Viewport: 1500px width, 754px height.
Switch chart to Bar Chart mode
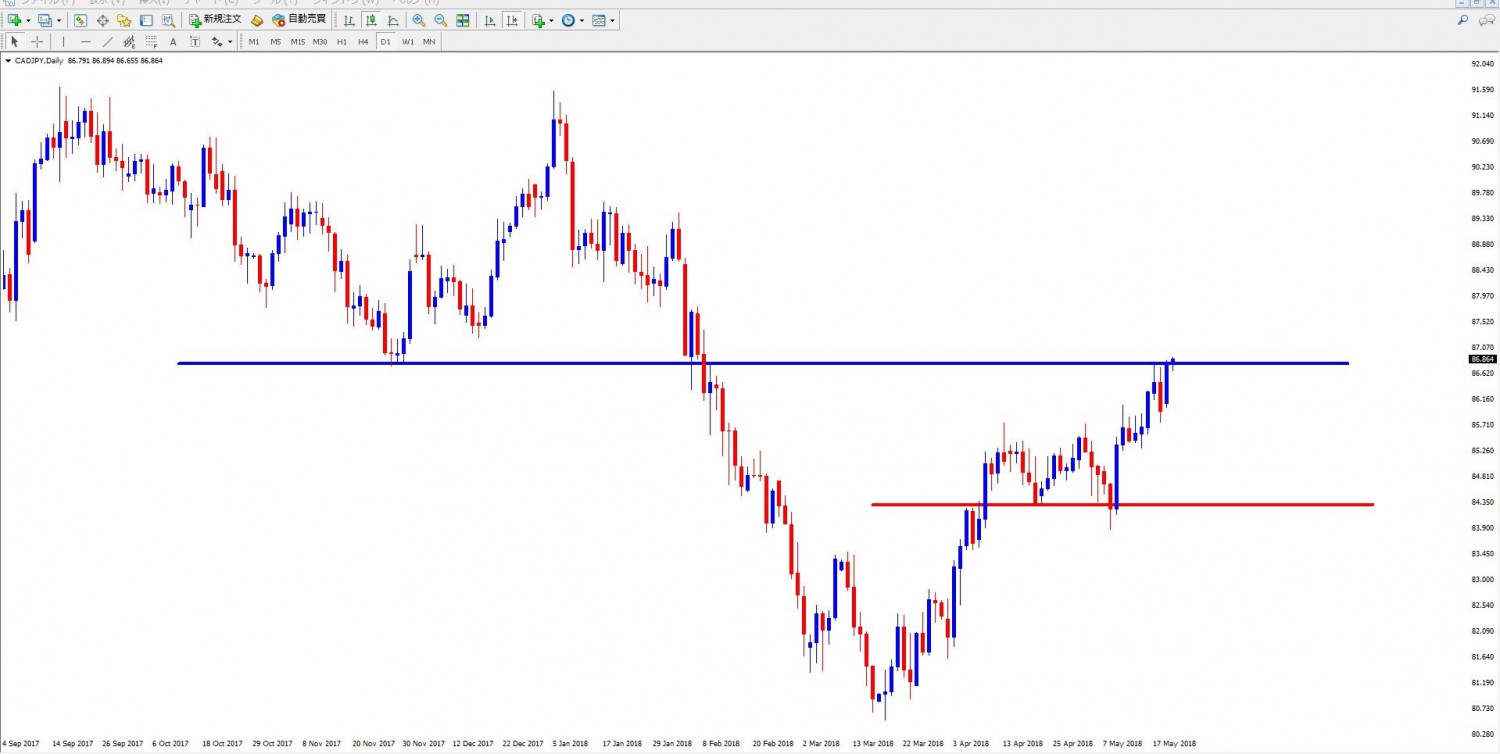(349, 20)
